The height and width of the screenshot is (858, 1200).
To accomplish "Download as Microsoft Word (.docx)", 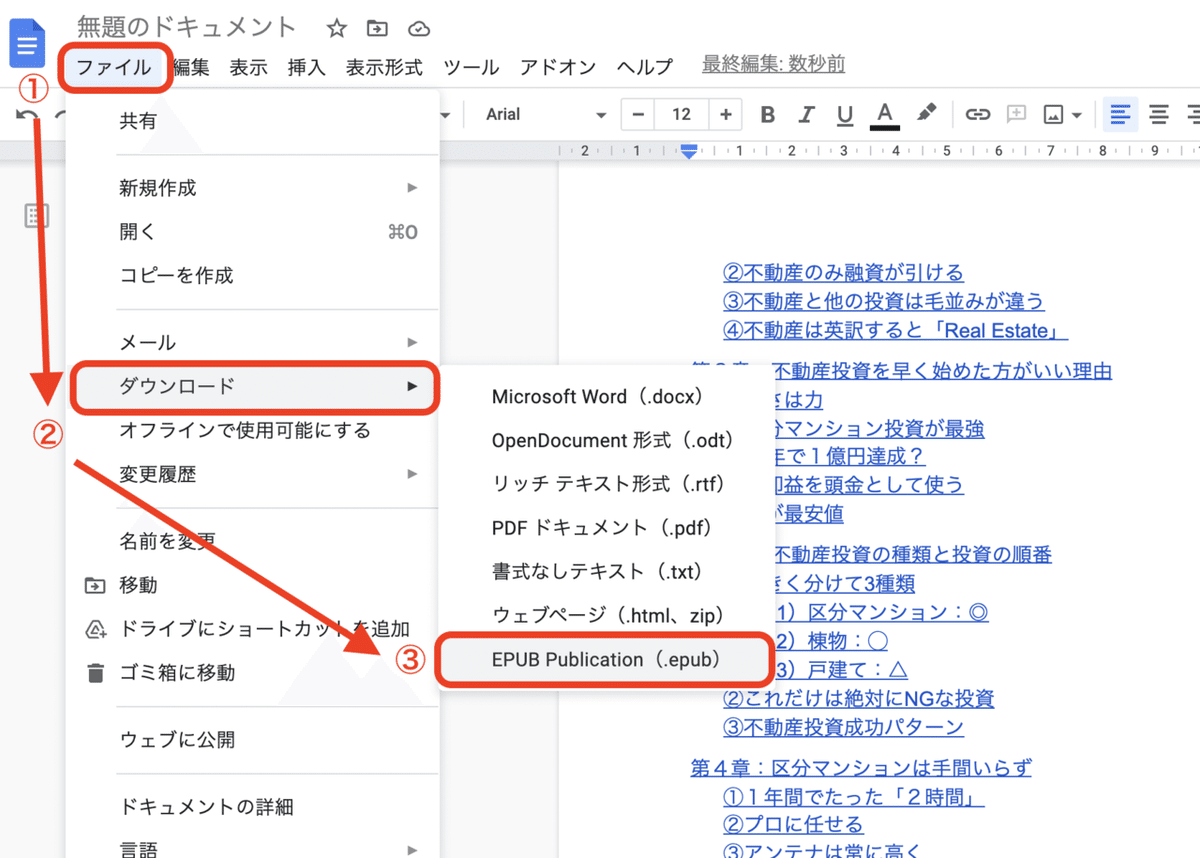I will click(x=605, y=397).
